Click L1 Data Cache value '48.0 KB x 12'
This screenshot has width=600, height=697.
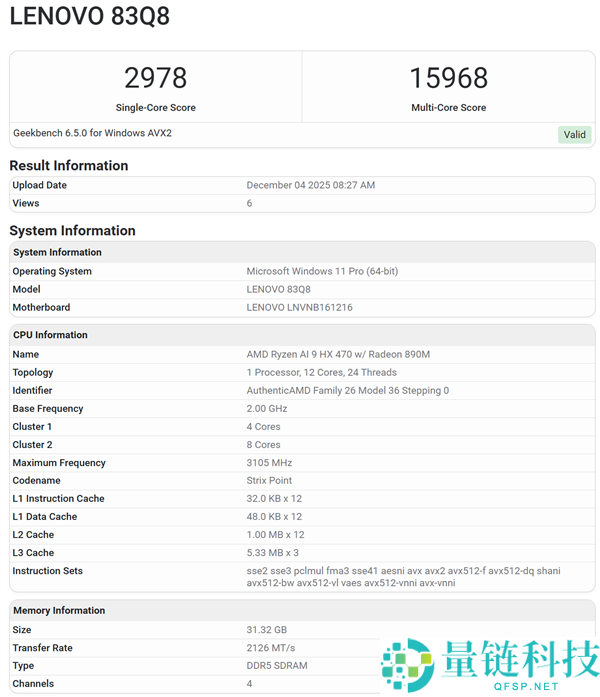(x=274, y=517)
